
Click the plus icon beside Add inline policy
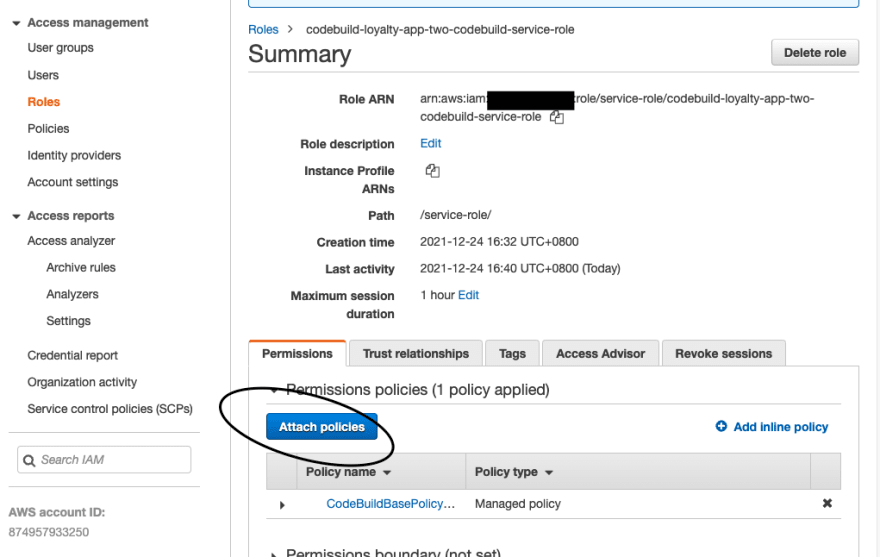coord(721,426)
